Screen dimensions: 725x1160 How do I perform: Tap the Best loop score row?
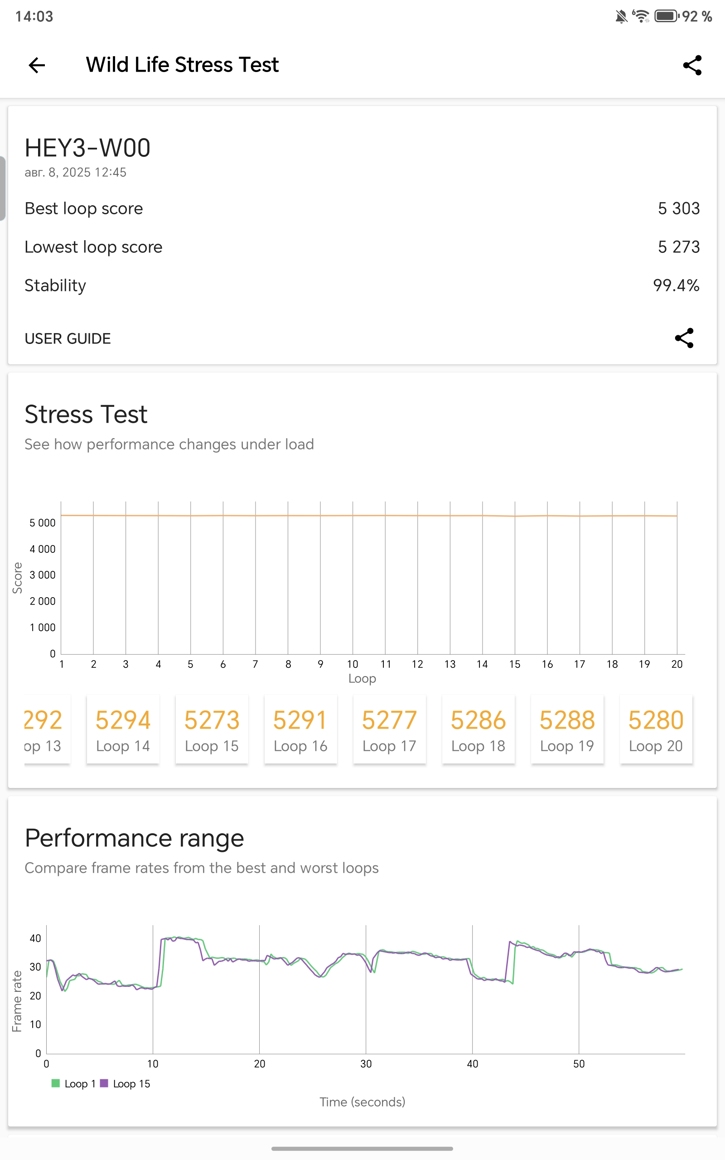(x=362, y=208)
